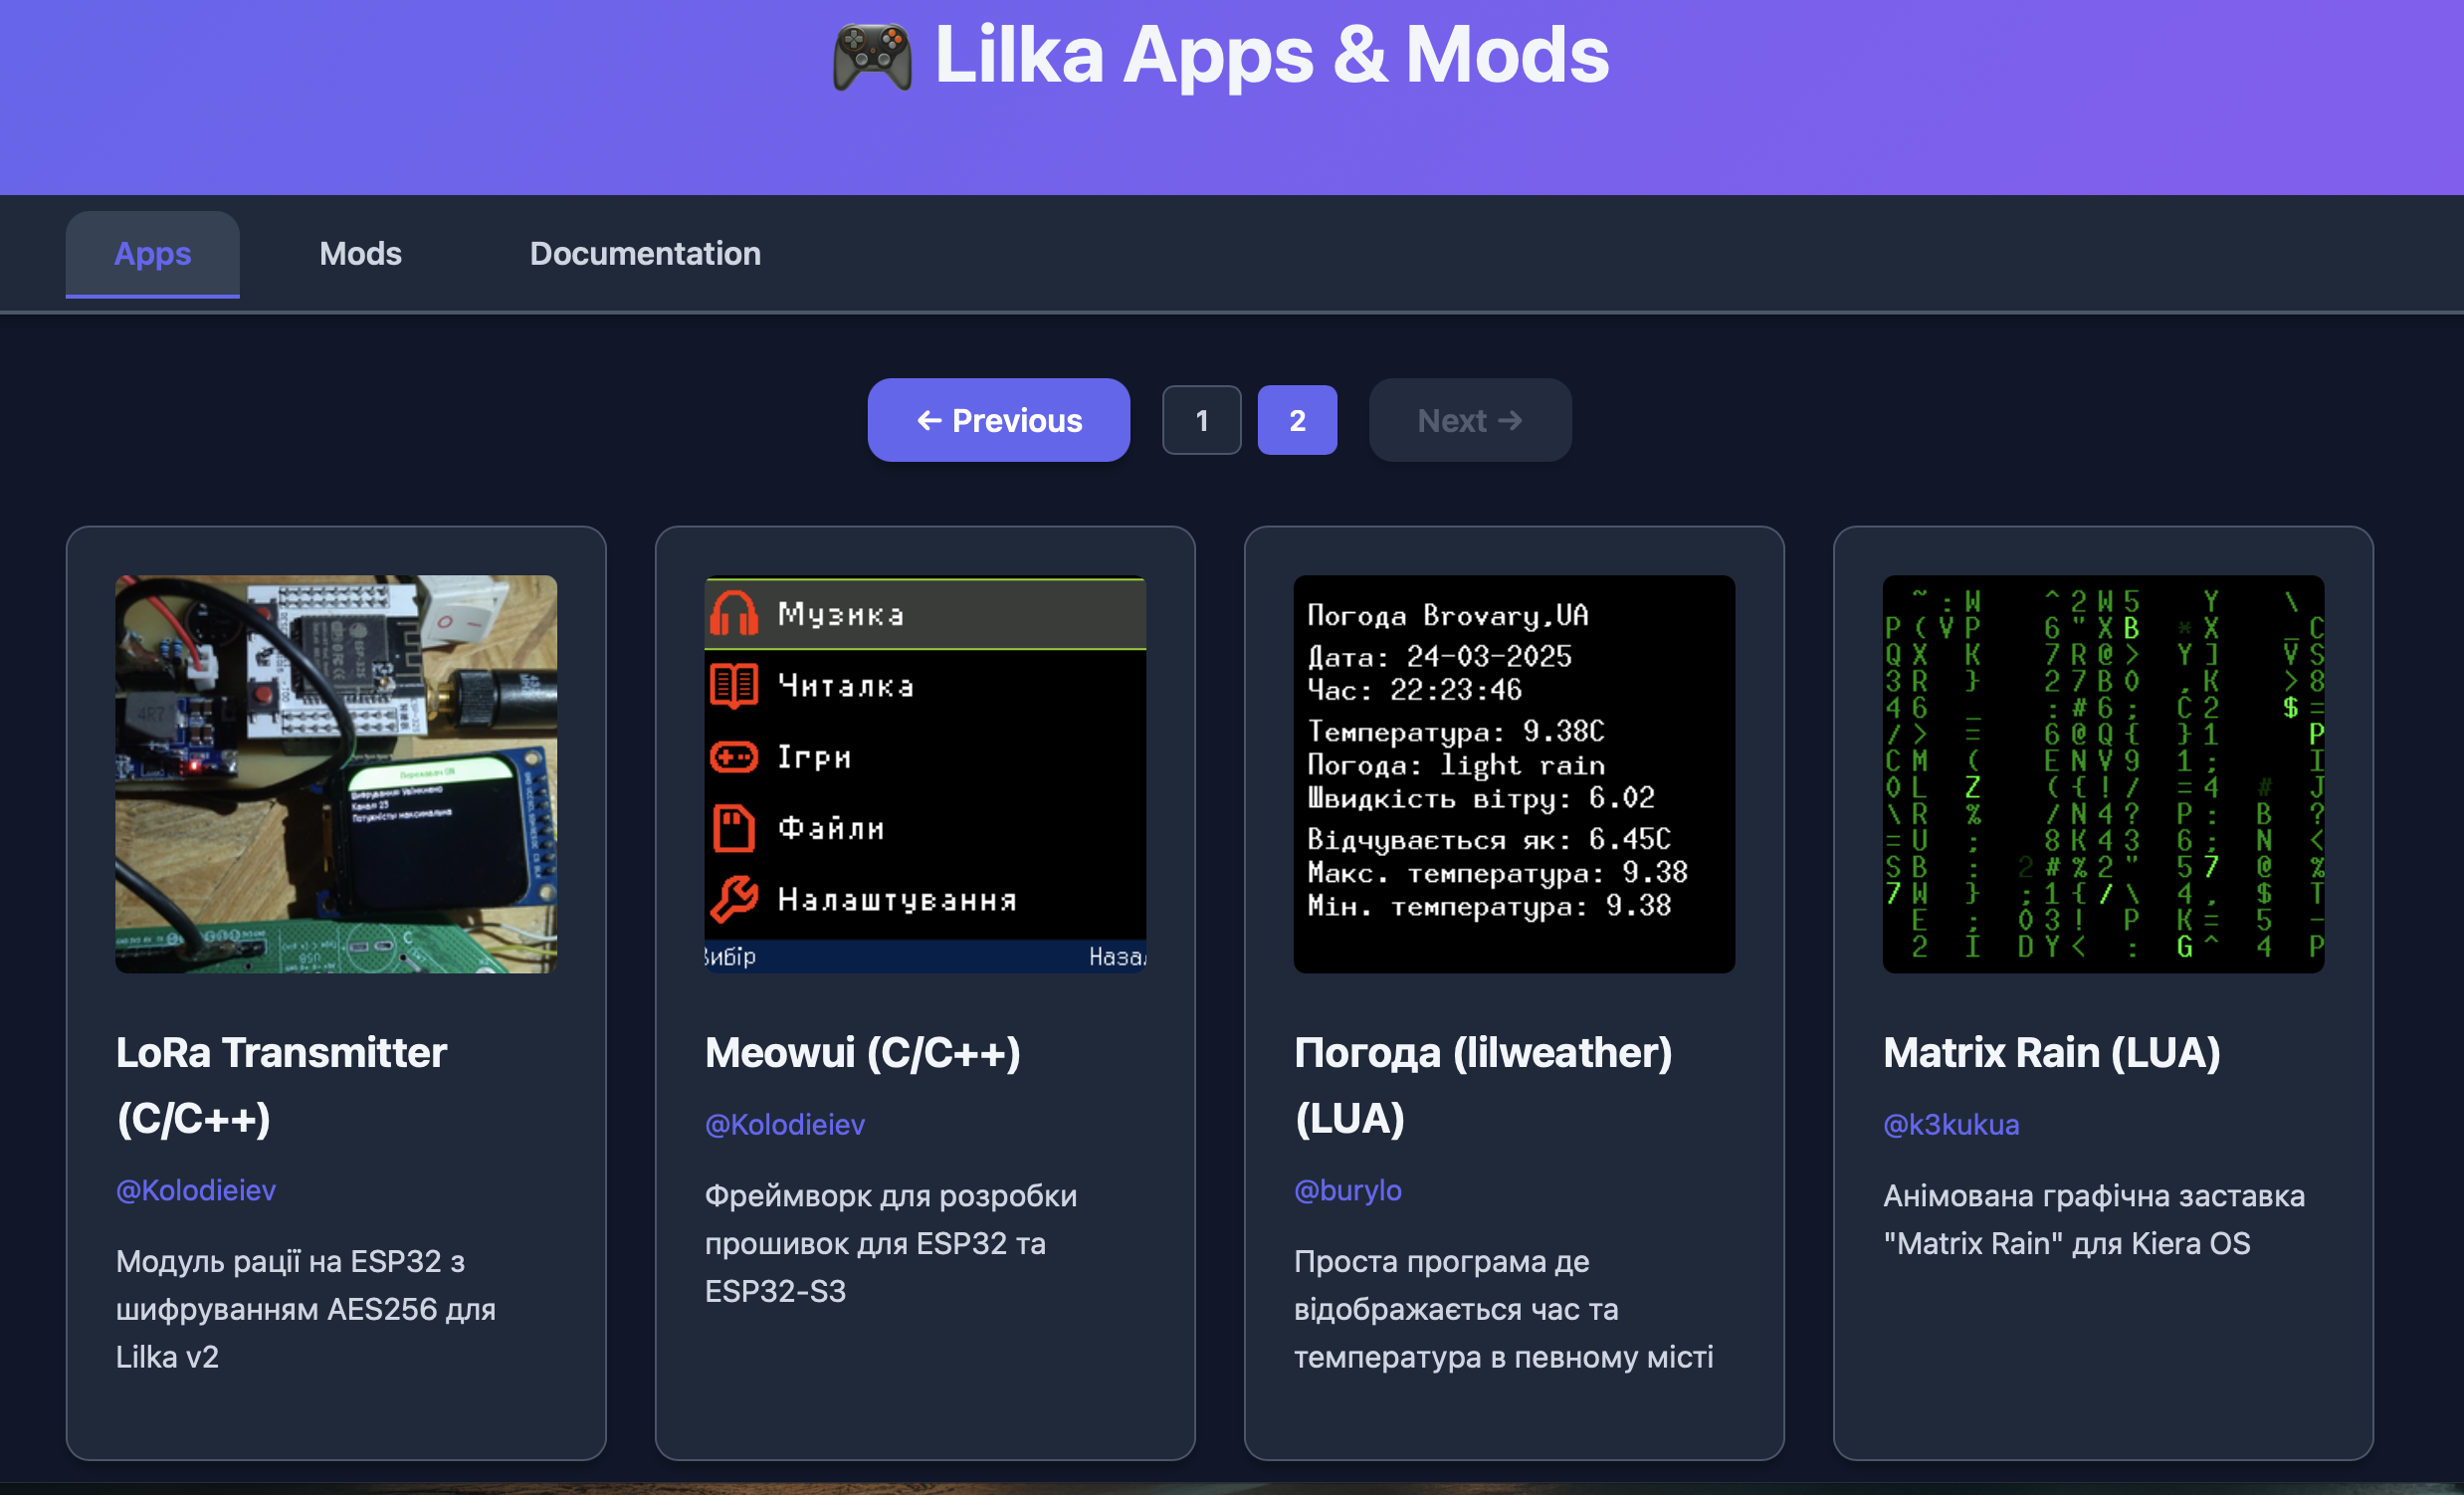
Task: Open the Documentation tab
Action: pos(645,254)
